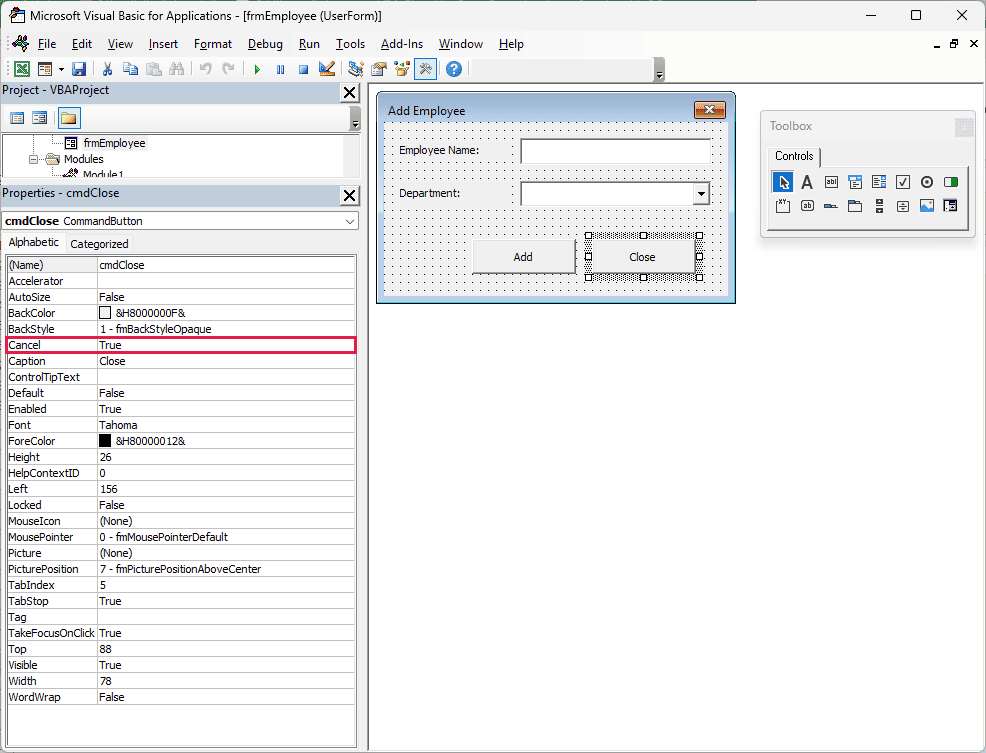Save the project with the floppy icon

click(79, 69)
